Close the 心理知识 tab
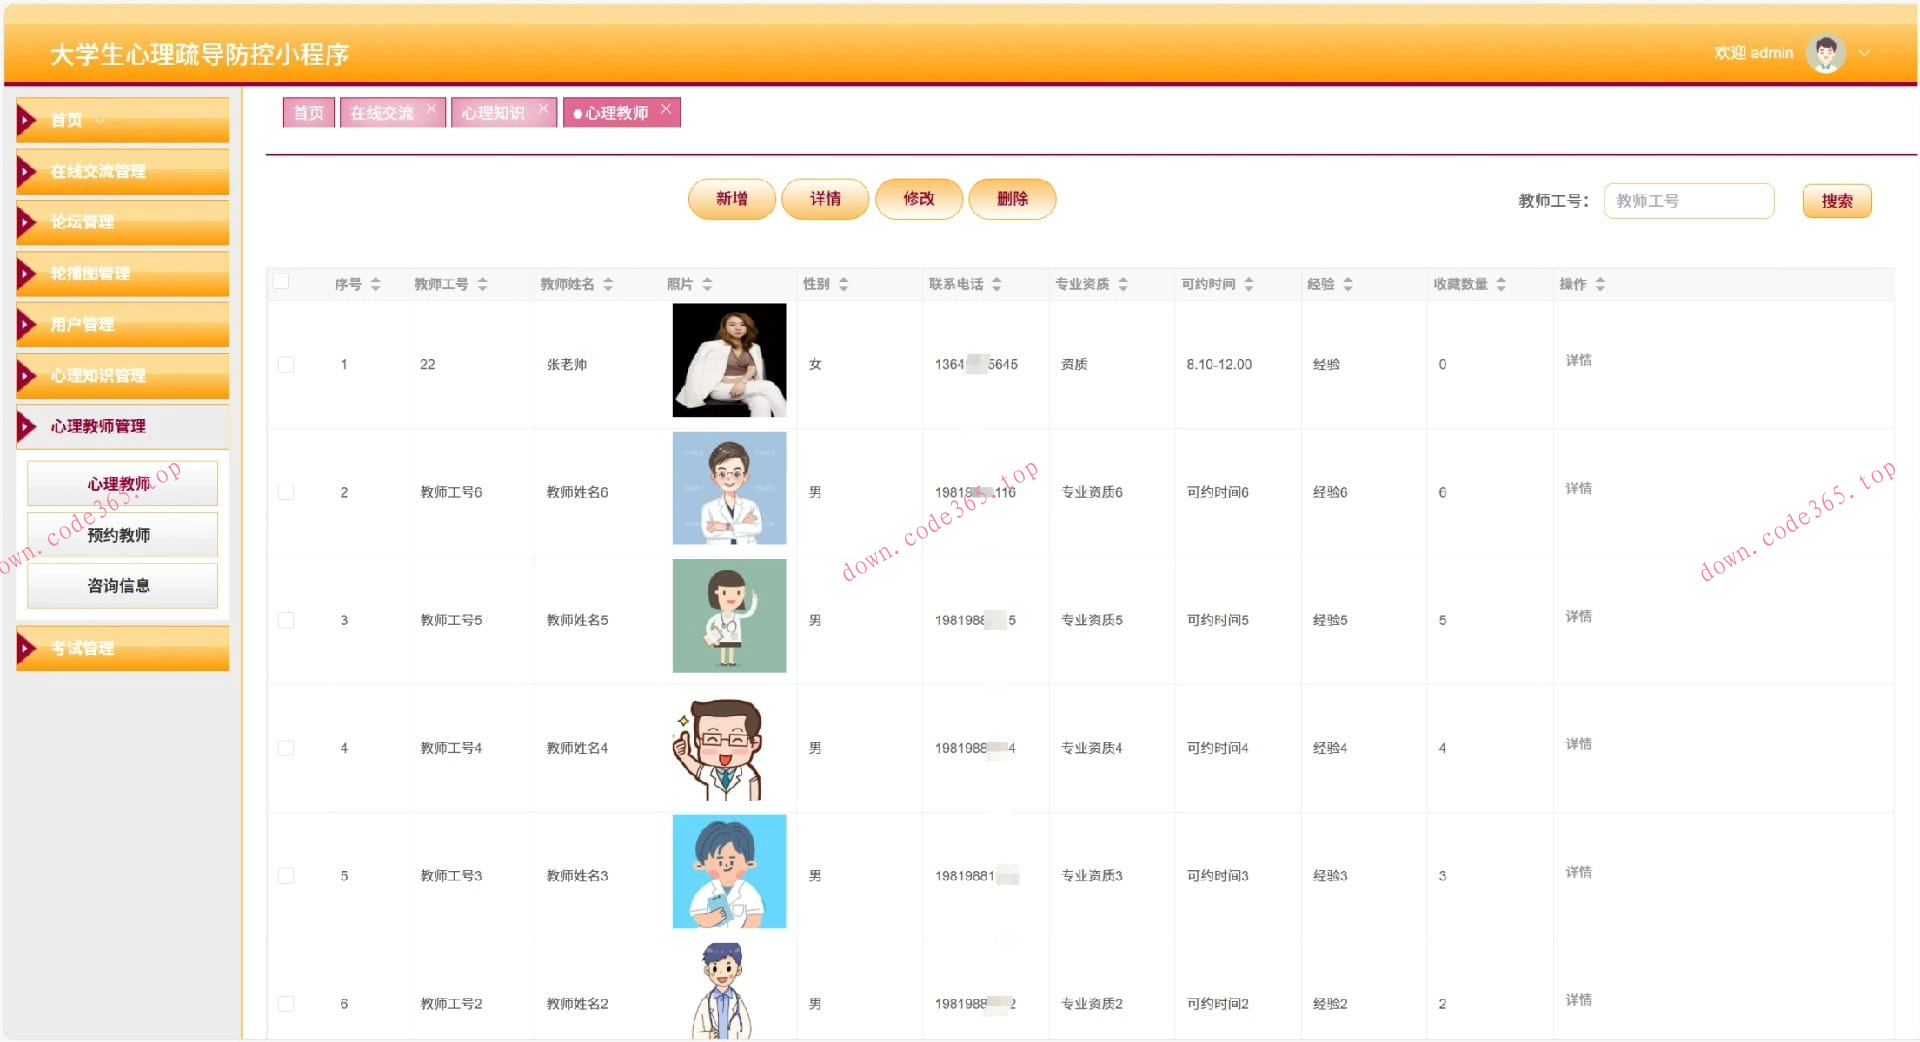Viewport: 1920px width, 1042px height. click(x=543, y=109)
